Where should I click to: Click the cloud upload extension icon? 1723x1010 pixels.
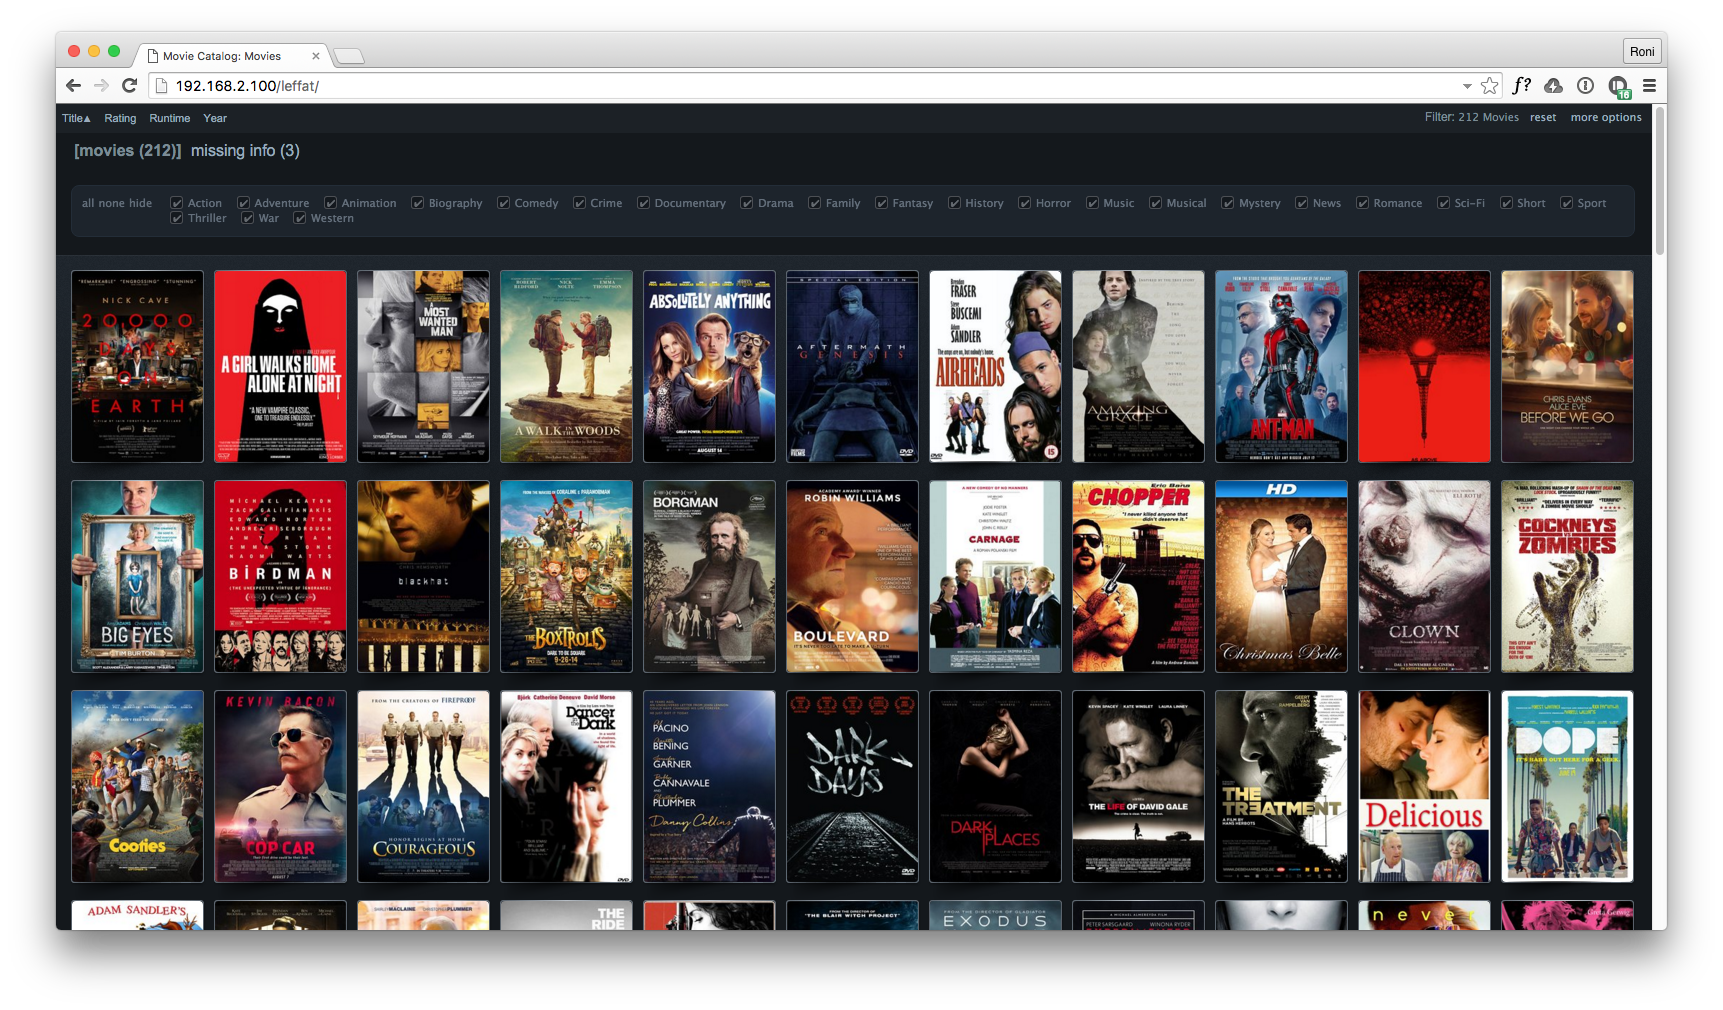pos(1553,86)
